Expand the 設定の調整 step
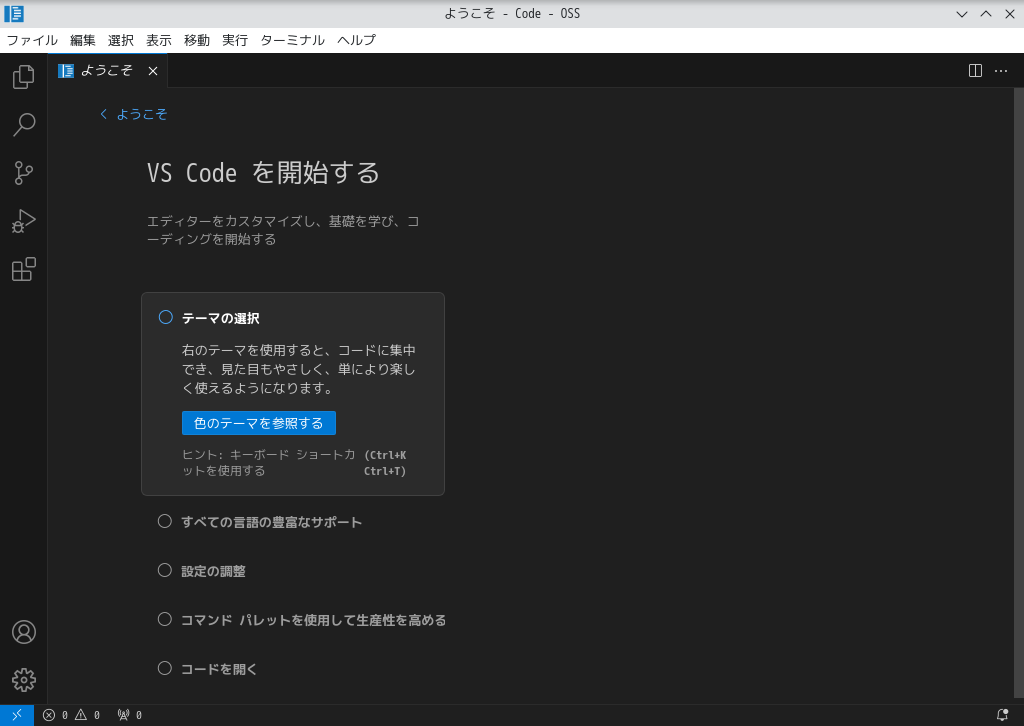The height and width of the screenshot is (726, 1024). [213, 571]
